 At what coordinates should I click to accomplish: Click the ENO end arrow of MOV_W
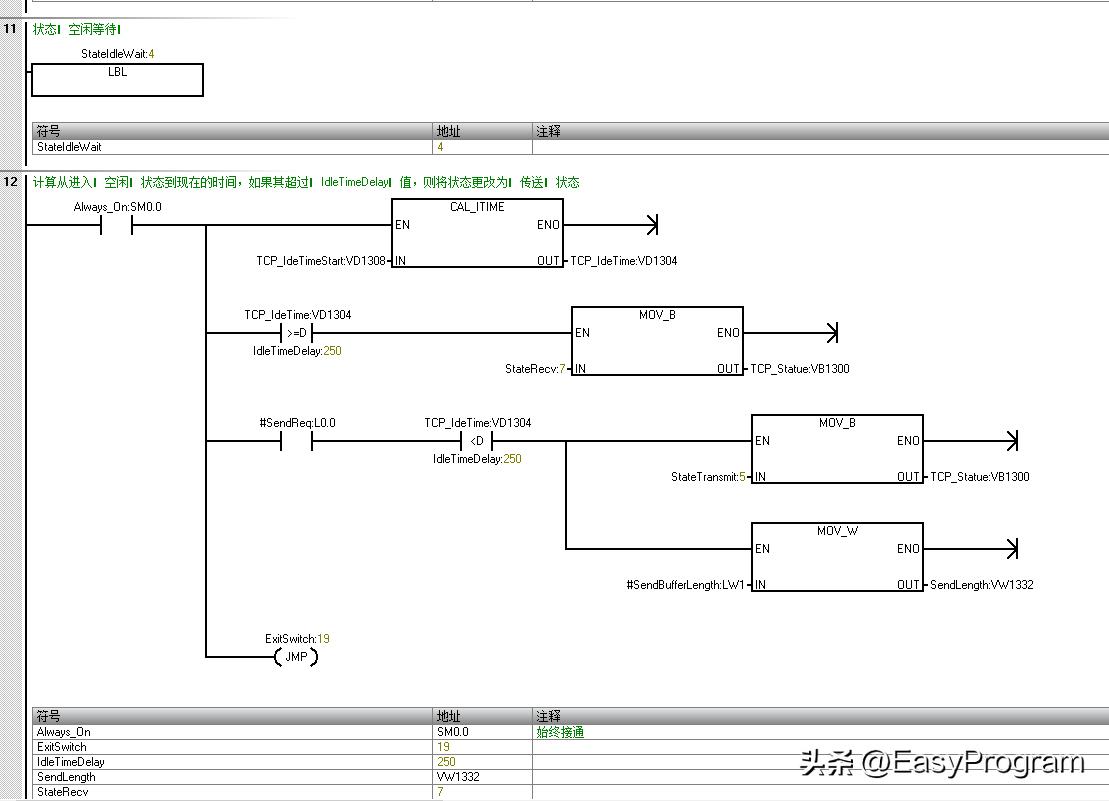1012,549
